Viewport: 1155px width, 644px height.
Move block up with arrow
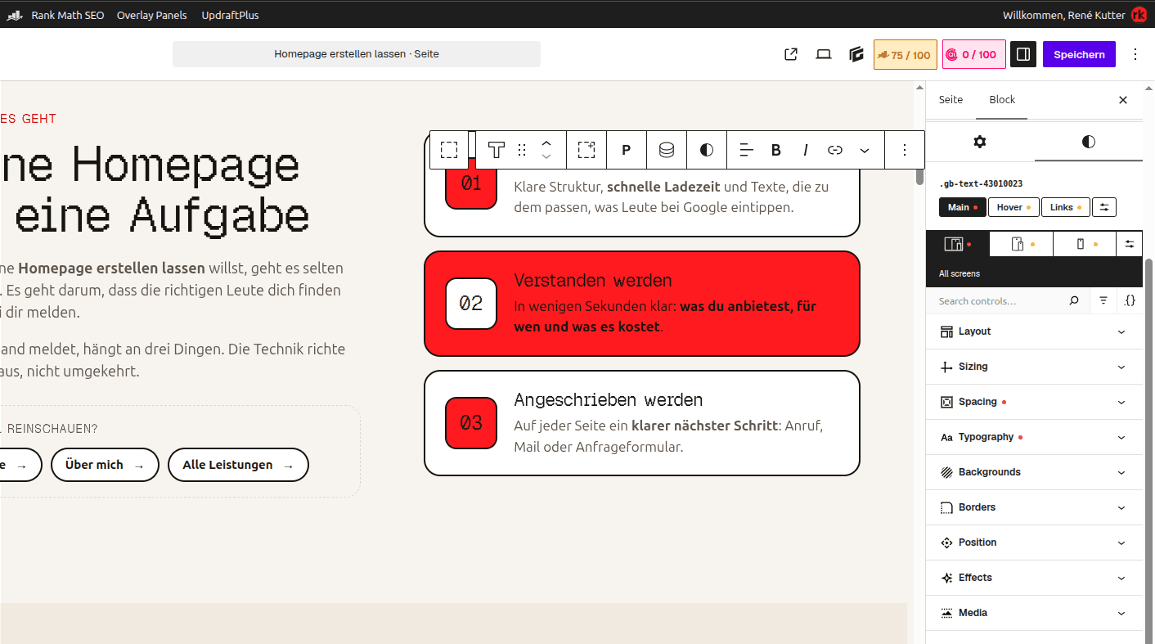547,143
